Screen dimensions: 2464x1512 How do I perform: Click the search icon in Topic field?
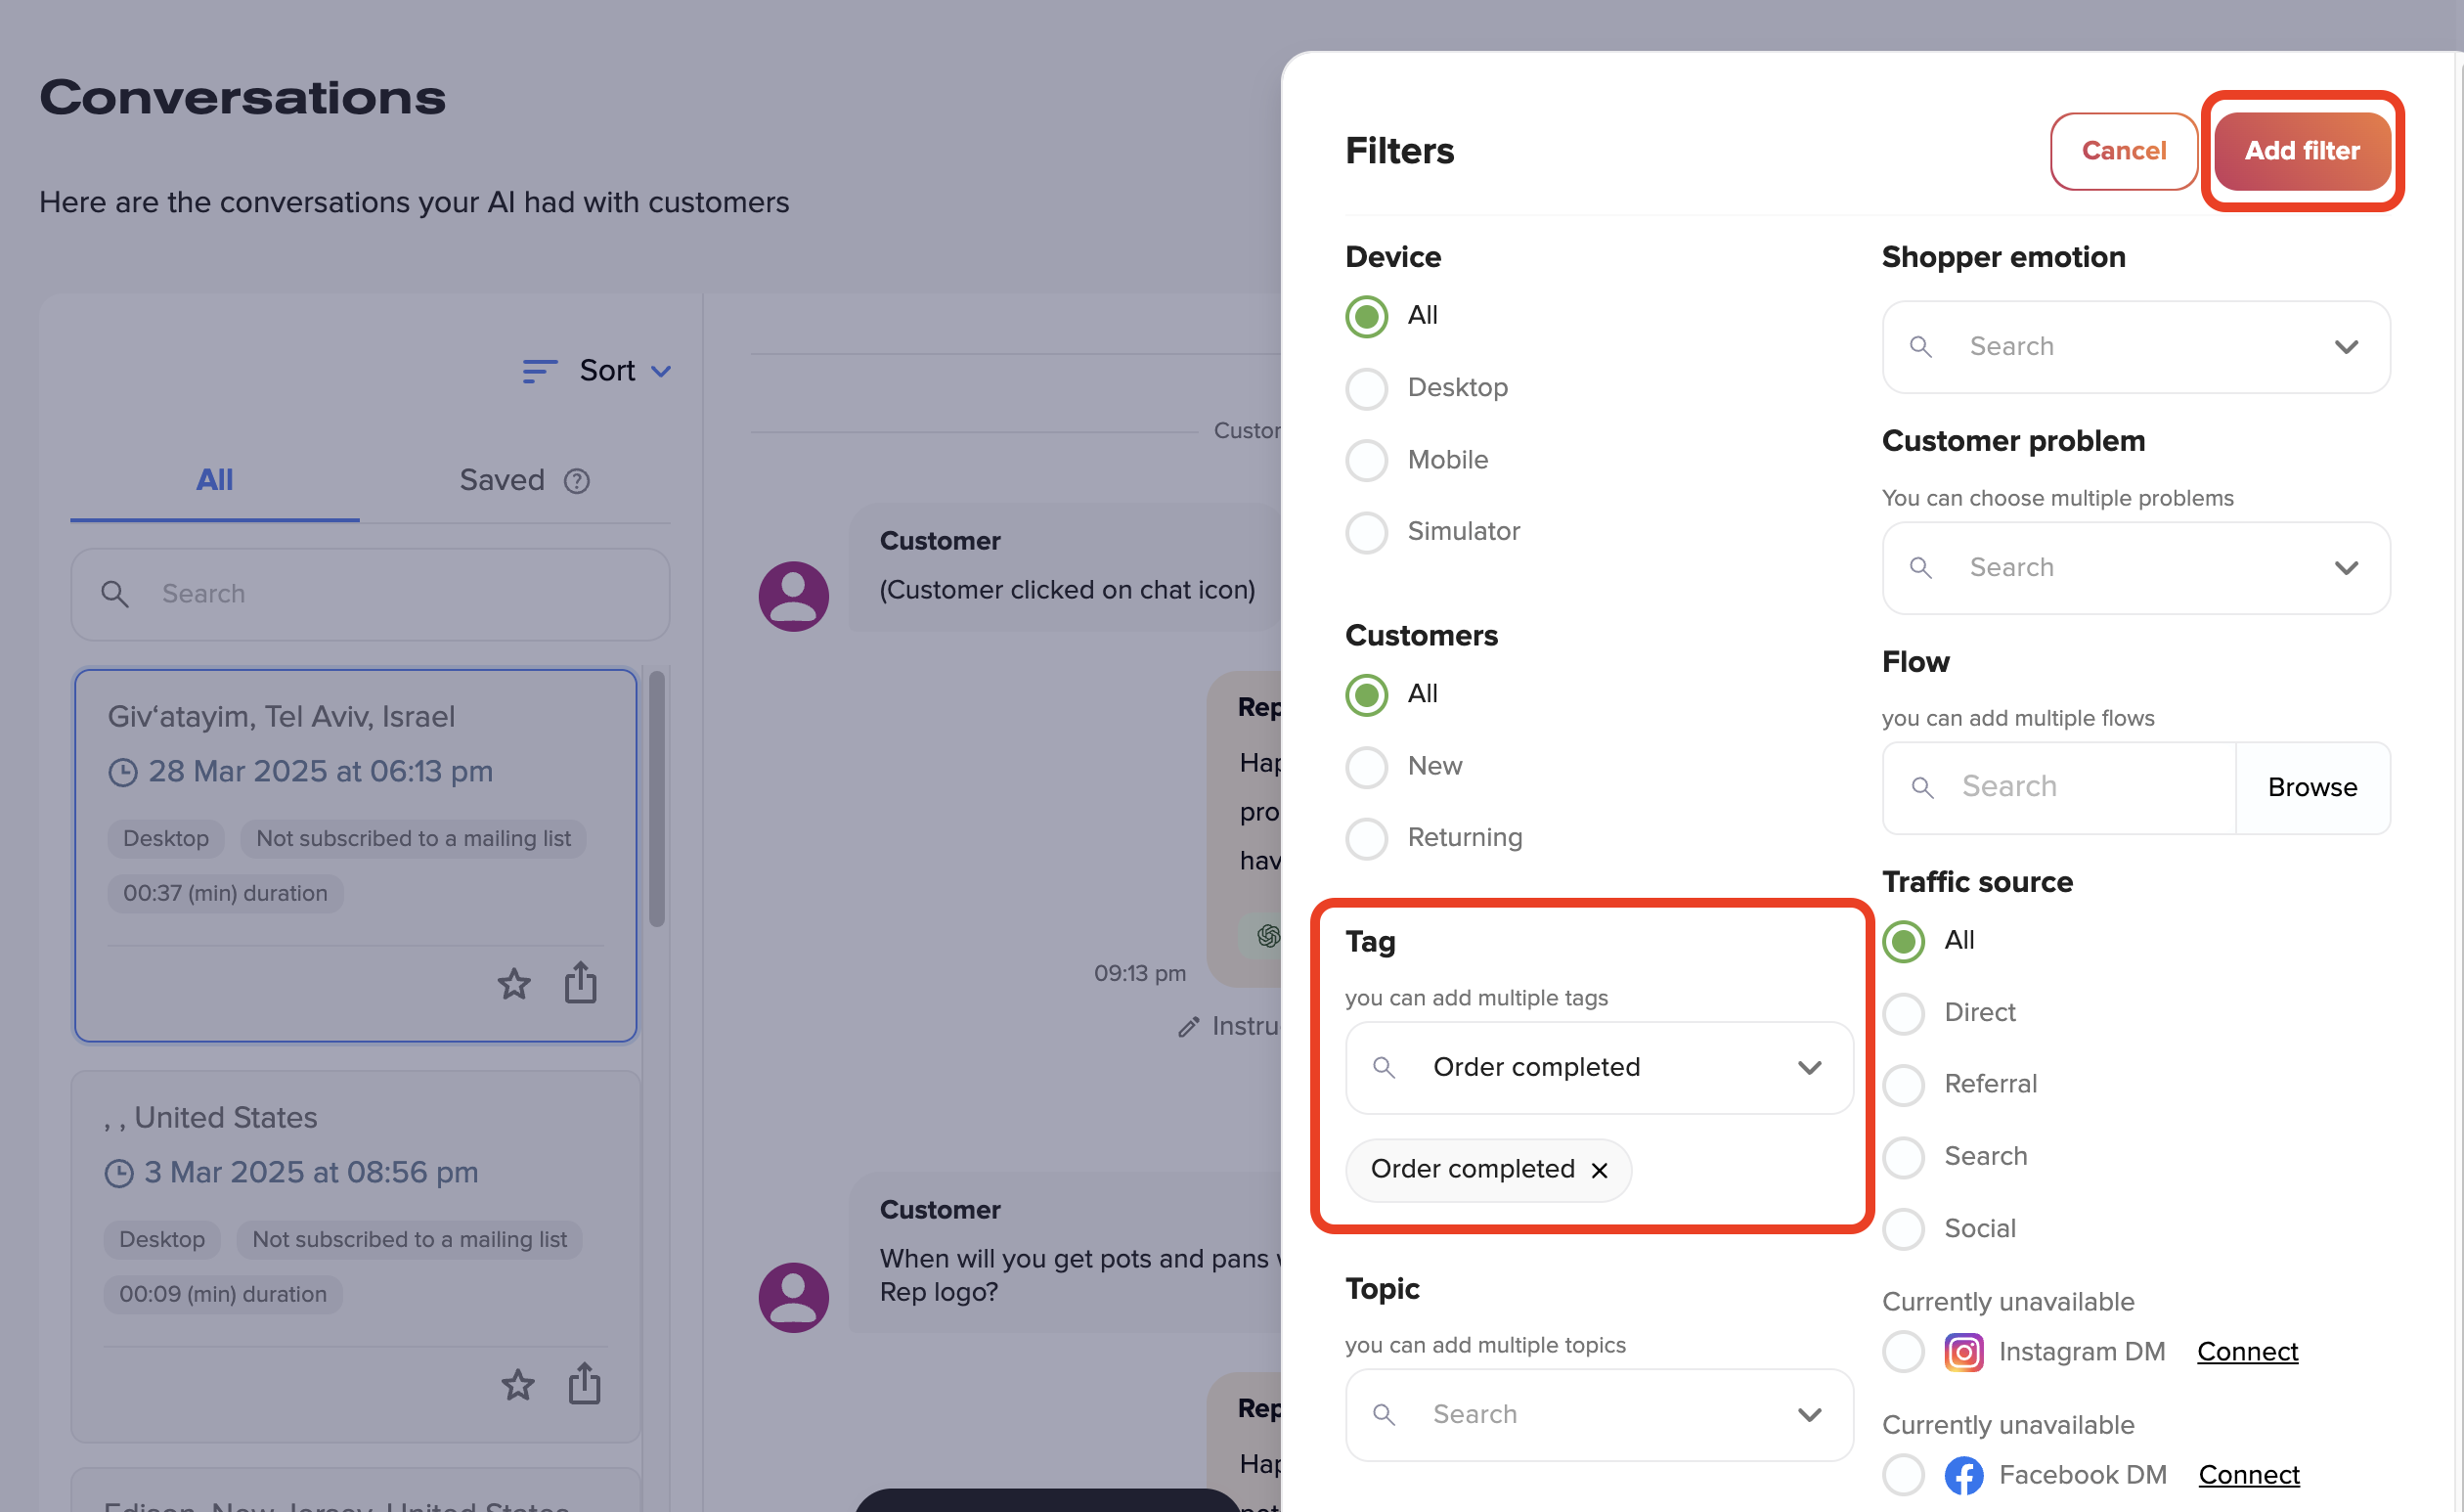coord(1384,1415)
